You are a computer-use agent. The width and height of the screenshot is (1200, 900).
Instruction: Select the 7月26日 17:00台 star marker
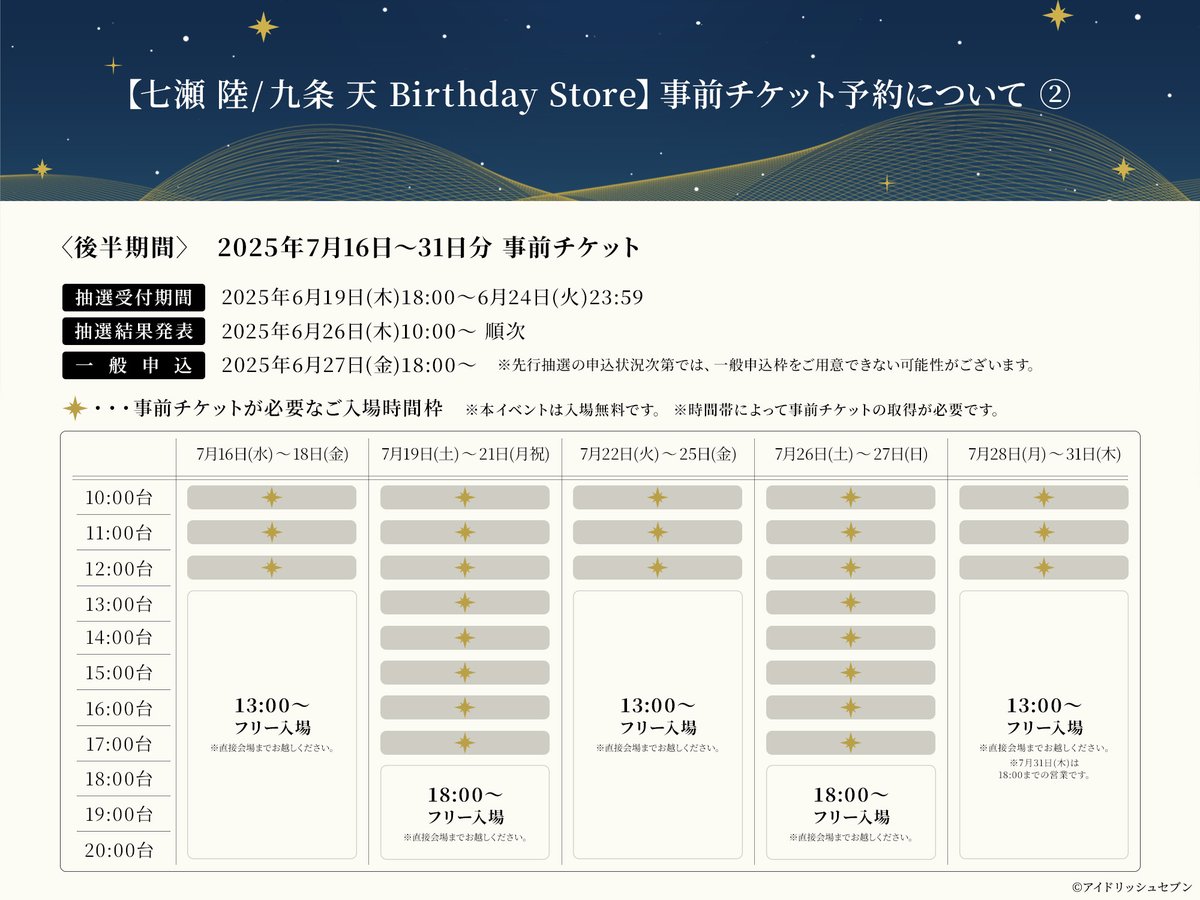(x=850, y=743)
